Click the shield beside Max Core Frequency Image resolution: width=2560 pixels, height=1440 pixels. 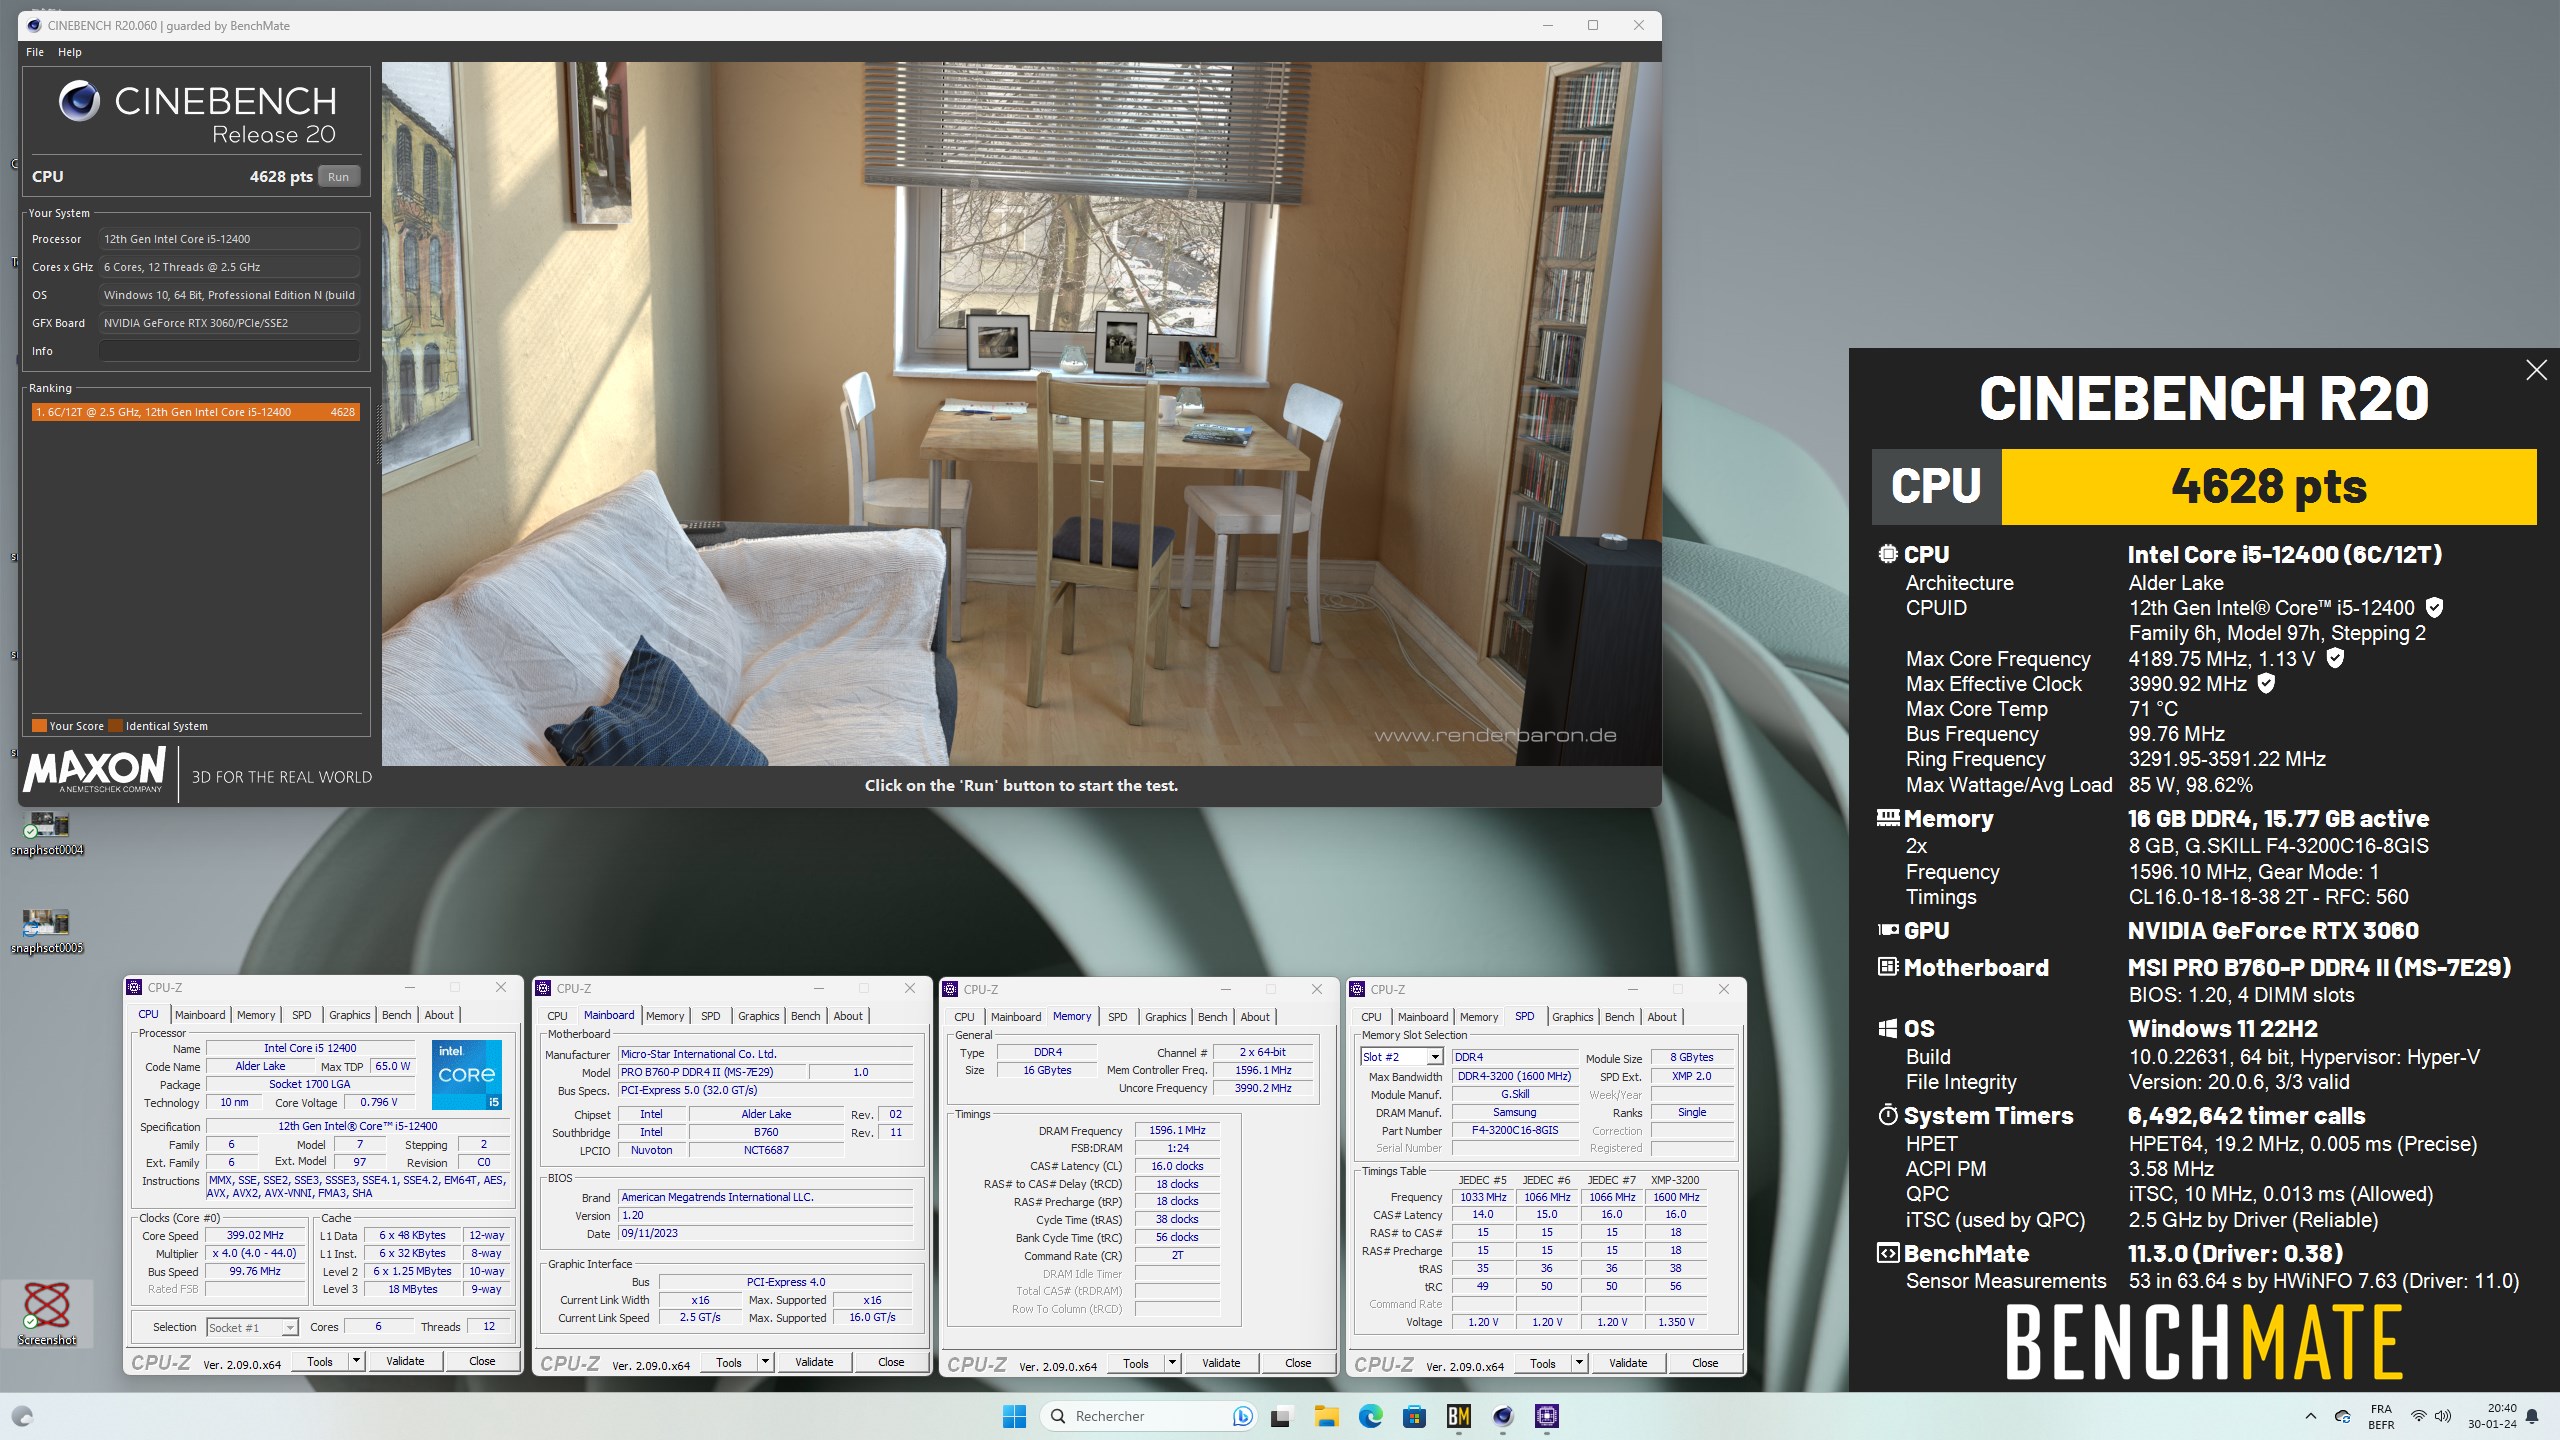[x=2335, y=658]
